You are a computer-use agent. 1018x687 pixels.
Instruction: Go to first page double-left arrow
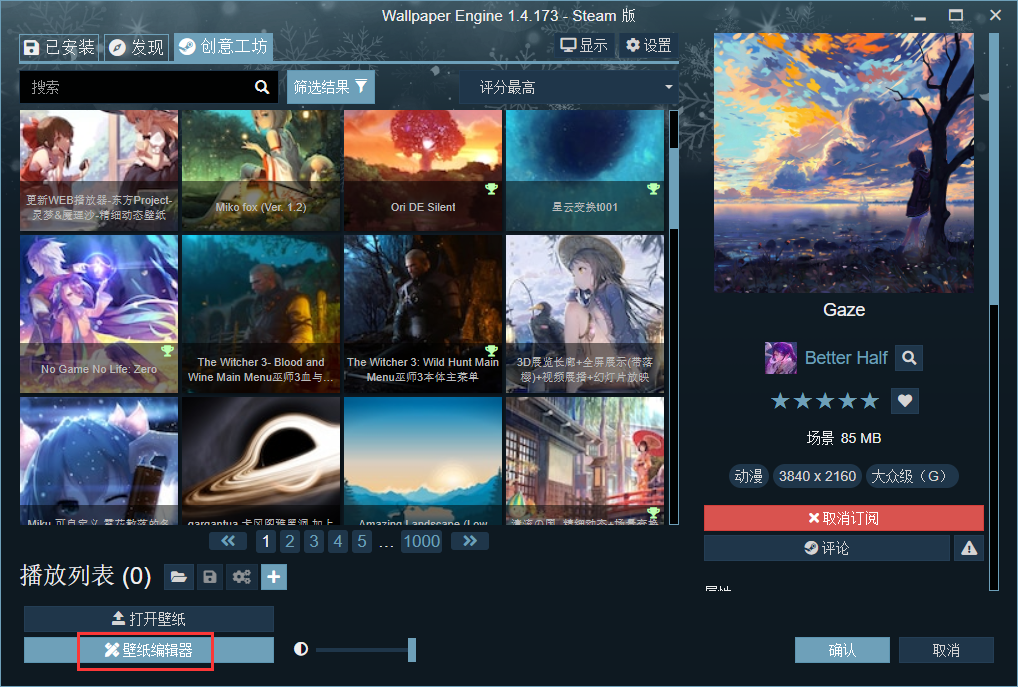(228, 541)
